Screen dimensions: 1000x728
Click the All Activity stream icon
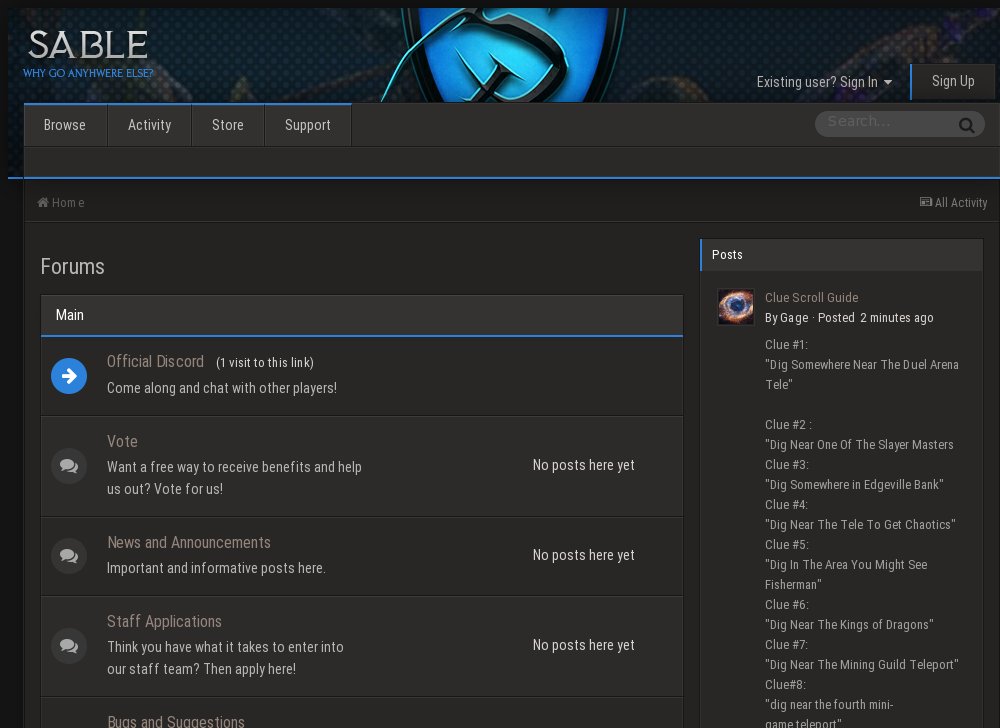coord(925,202)
